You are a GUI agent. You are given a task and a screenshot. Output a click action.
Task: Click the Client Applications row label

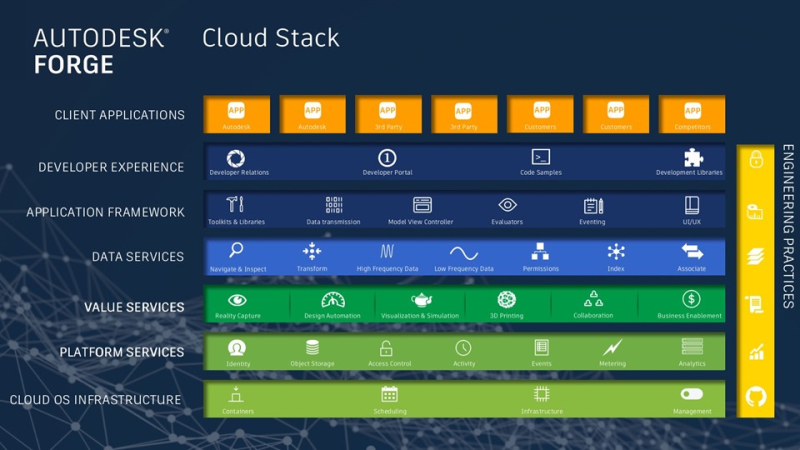tap(120, 115)
